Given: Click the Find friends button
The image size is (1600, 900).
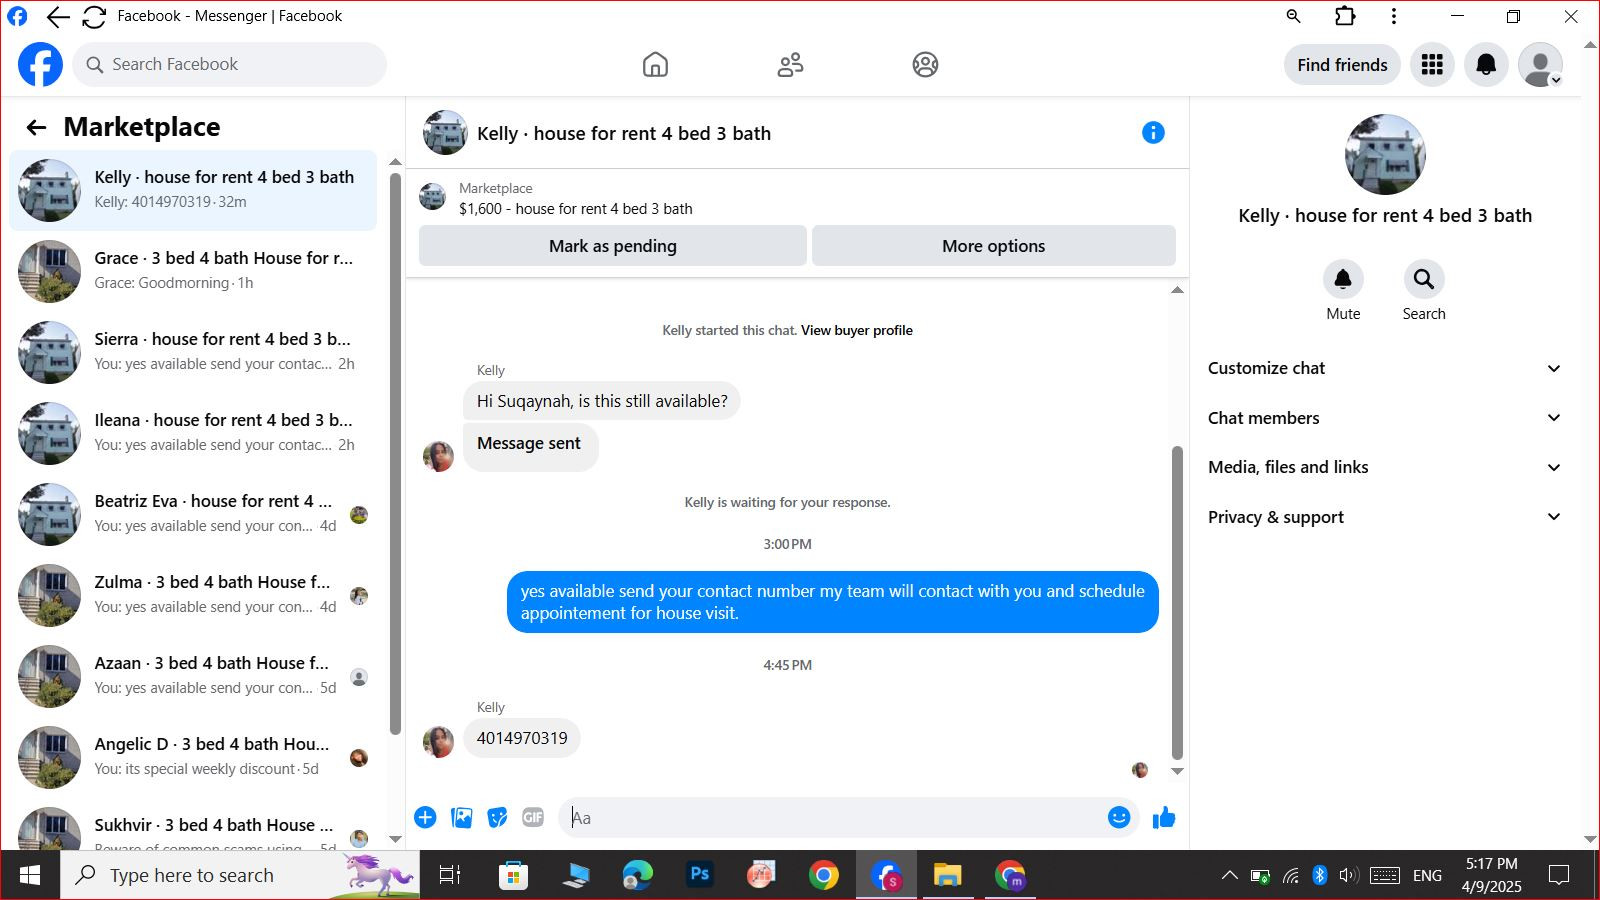Looking at the screenshot, I should click(x=1342, y=65).
